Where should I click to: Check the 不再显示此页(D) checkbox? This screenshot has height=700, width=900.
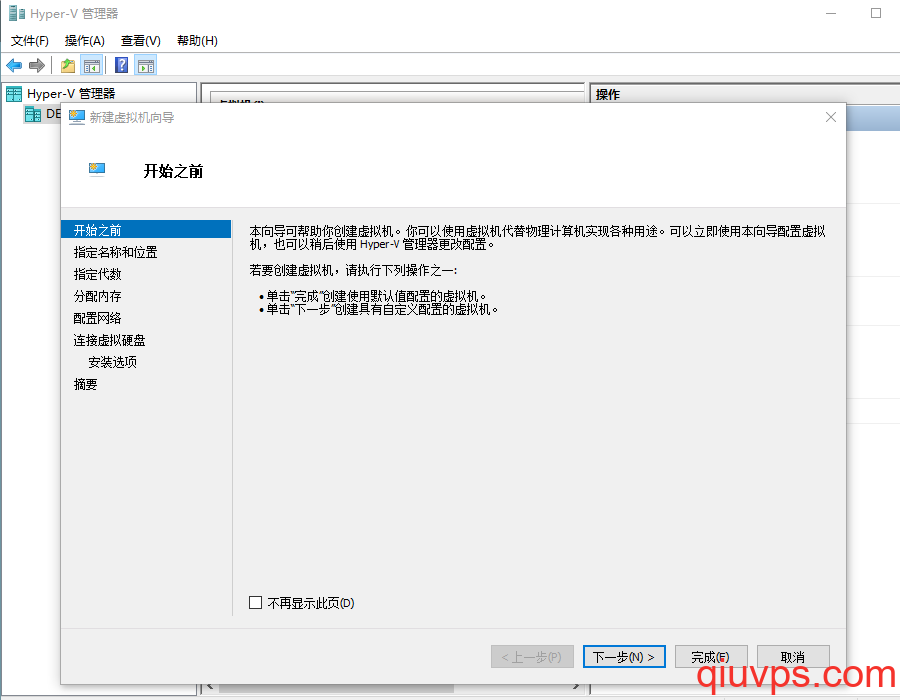(255, 602)
